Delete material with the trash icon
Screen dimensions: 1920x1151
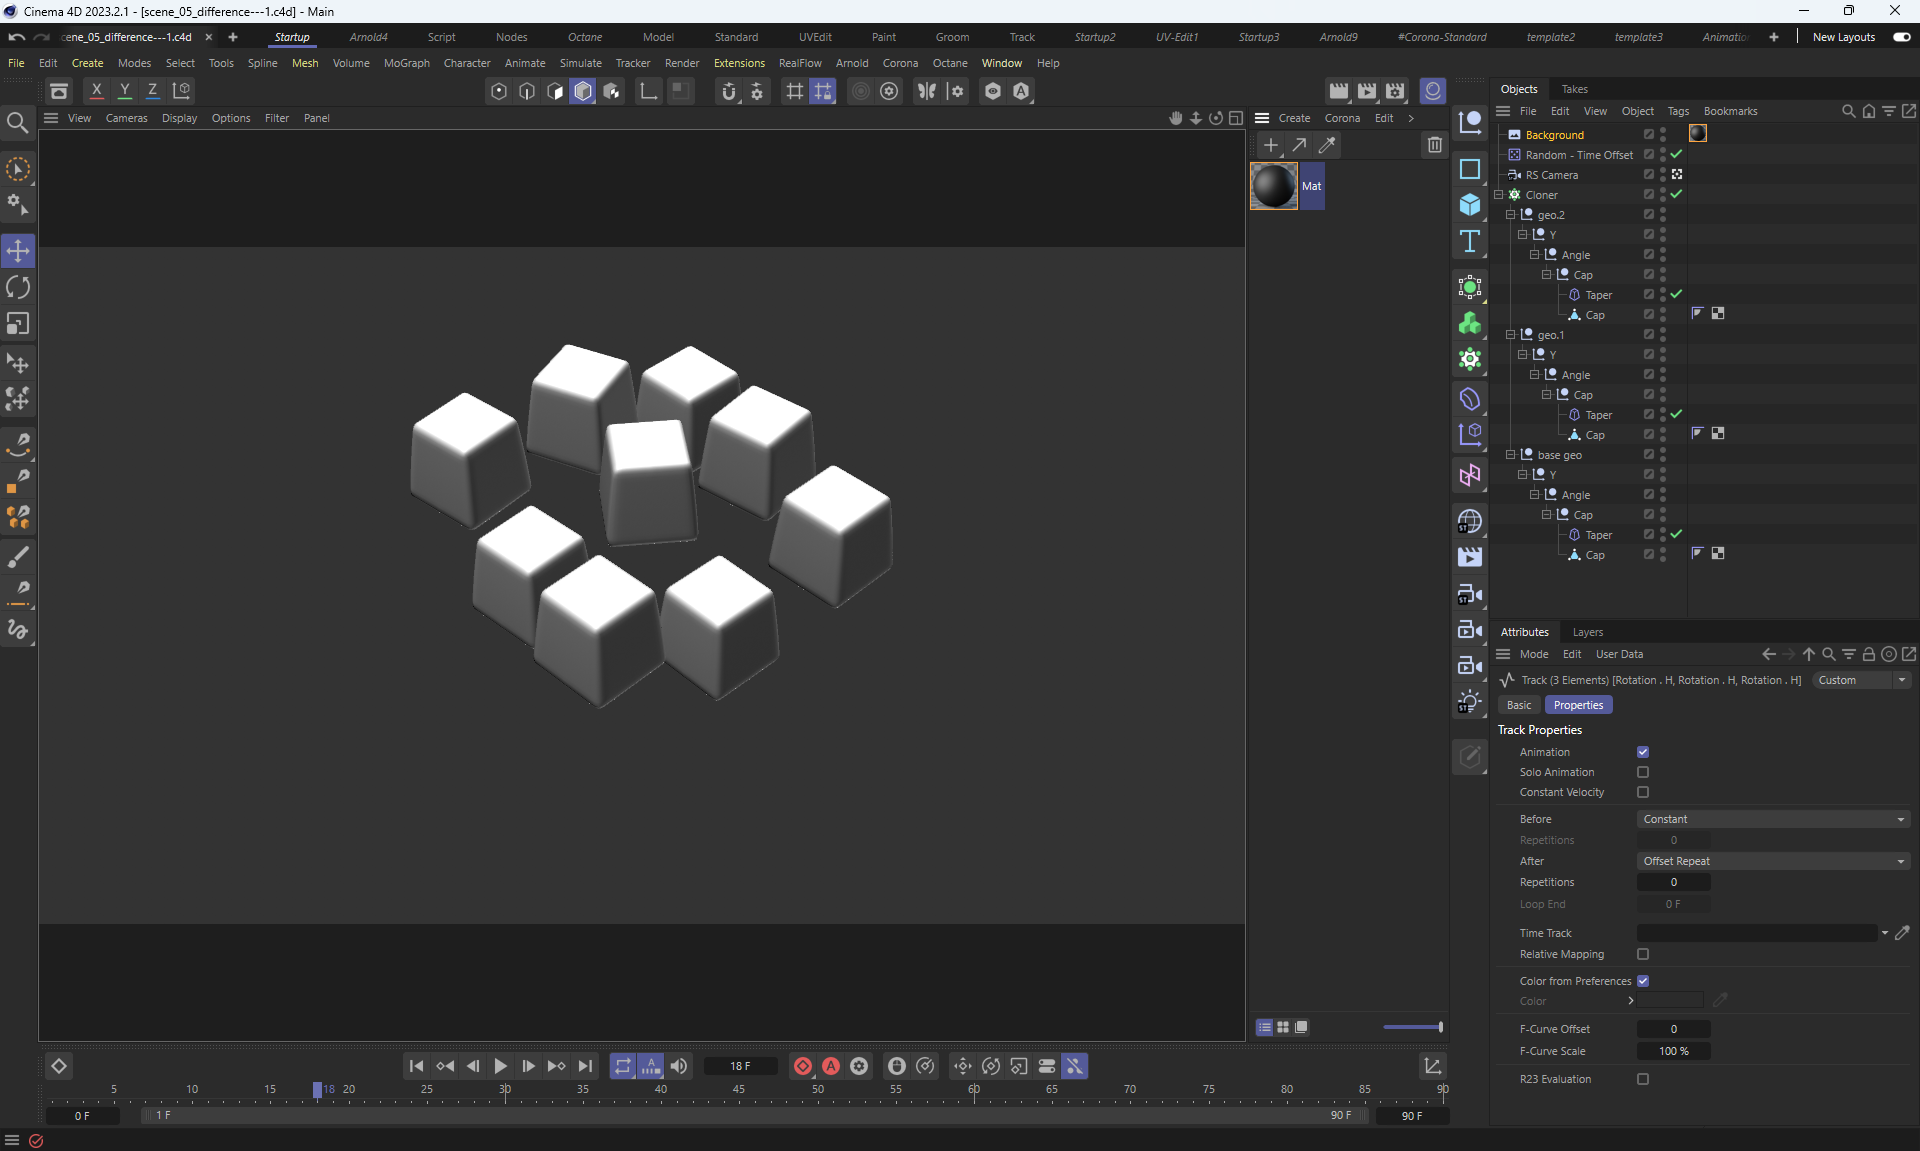(x=1434, y=145)
